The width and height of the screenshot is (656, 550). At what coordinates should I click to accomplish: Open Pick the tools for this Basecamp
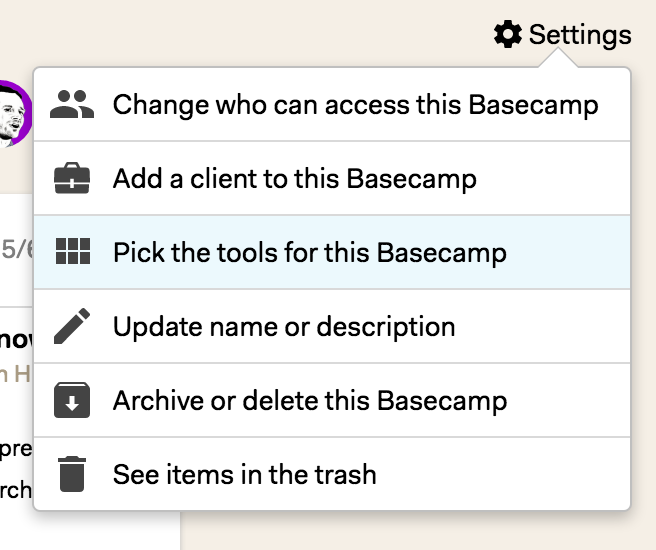(332, 252)
